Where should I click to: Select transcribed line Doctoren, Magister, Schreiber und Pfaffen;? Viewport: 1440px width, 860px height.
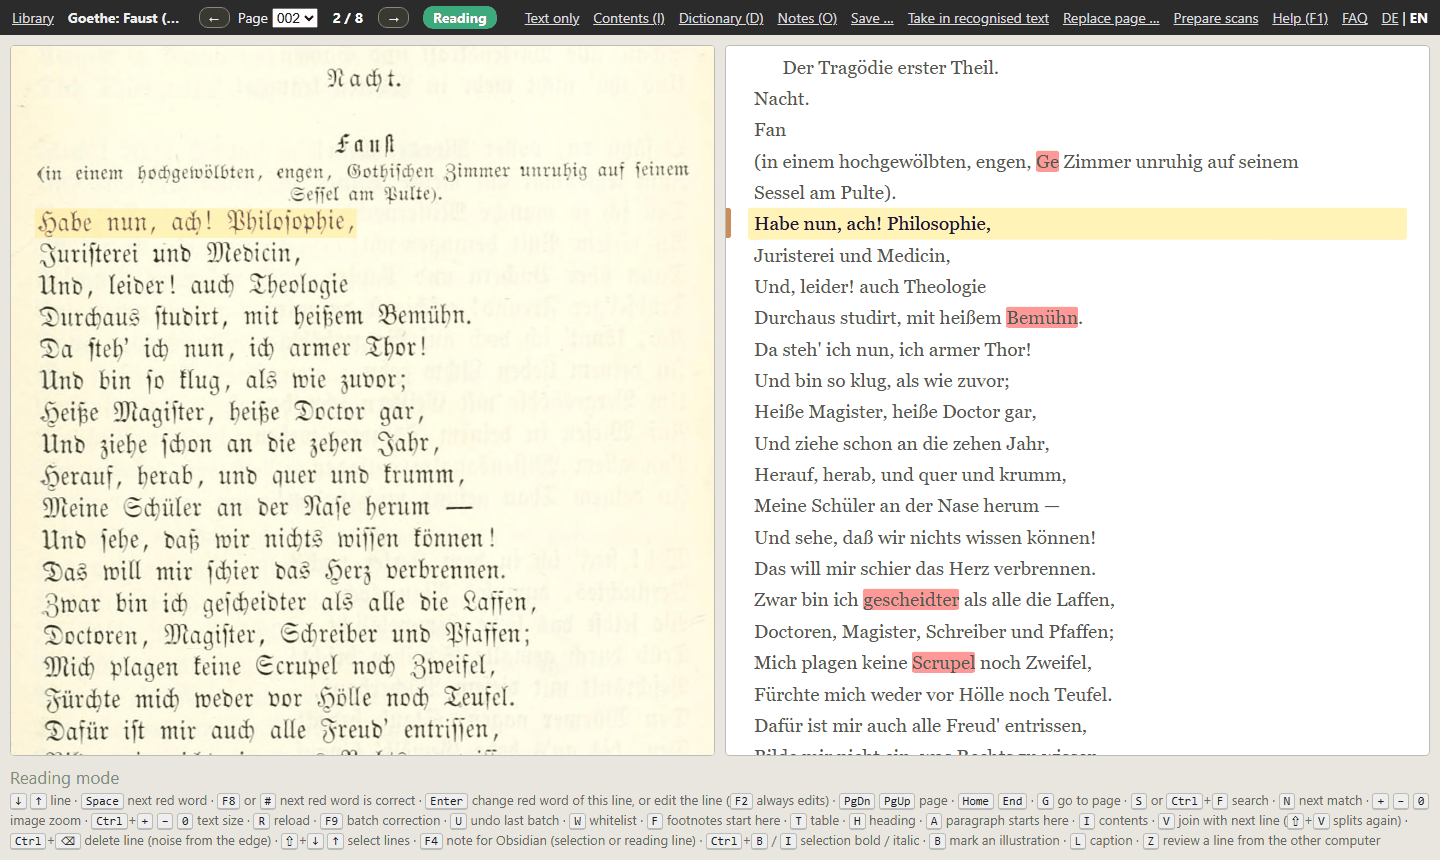click(934, 632)
